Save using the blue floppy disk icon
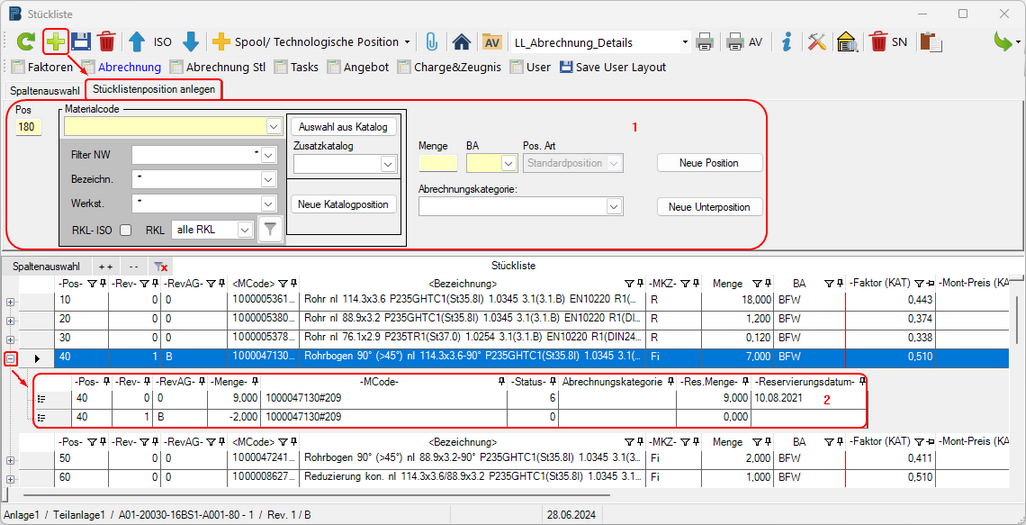The width and height of the screenshot is (1026, 525). pyautogui.click(x=80, y=42)
